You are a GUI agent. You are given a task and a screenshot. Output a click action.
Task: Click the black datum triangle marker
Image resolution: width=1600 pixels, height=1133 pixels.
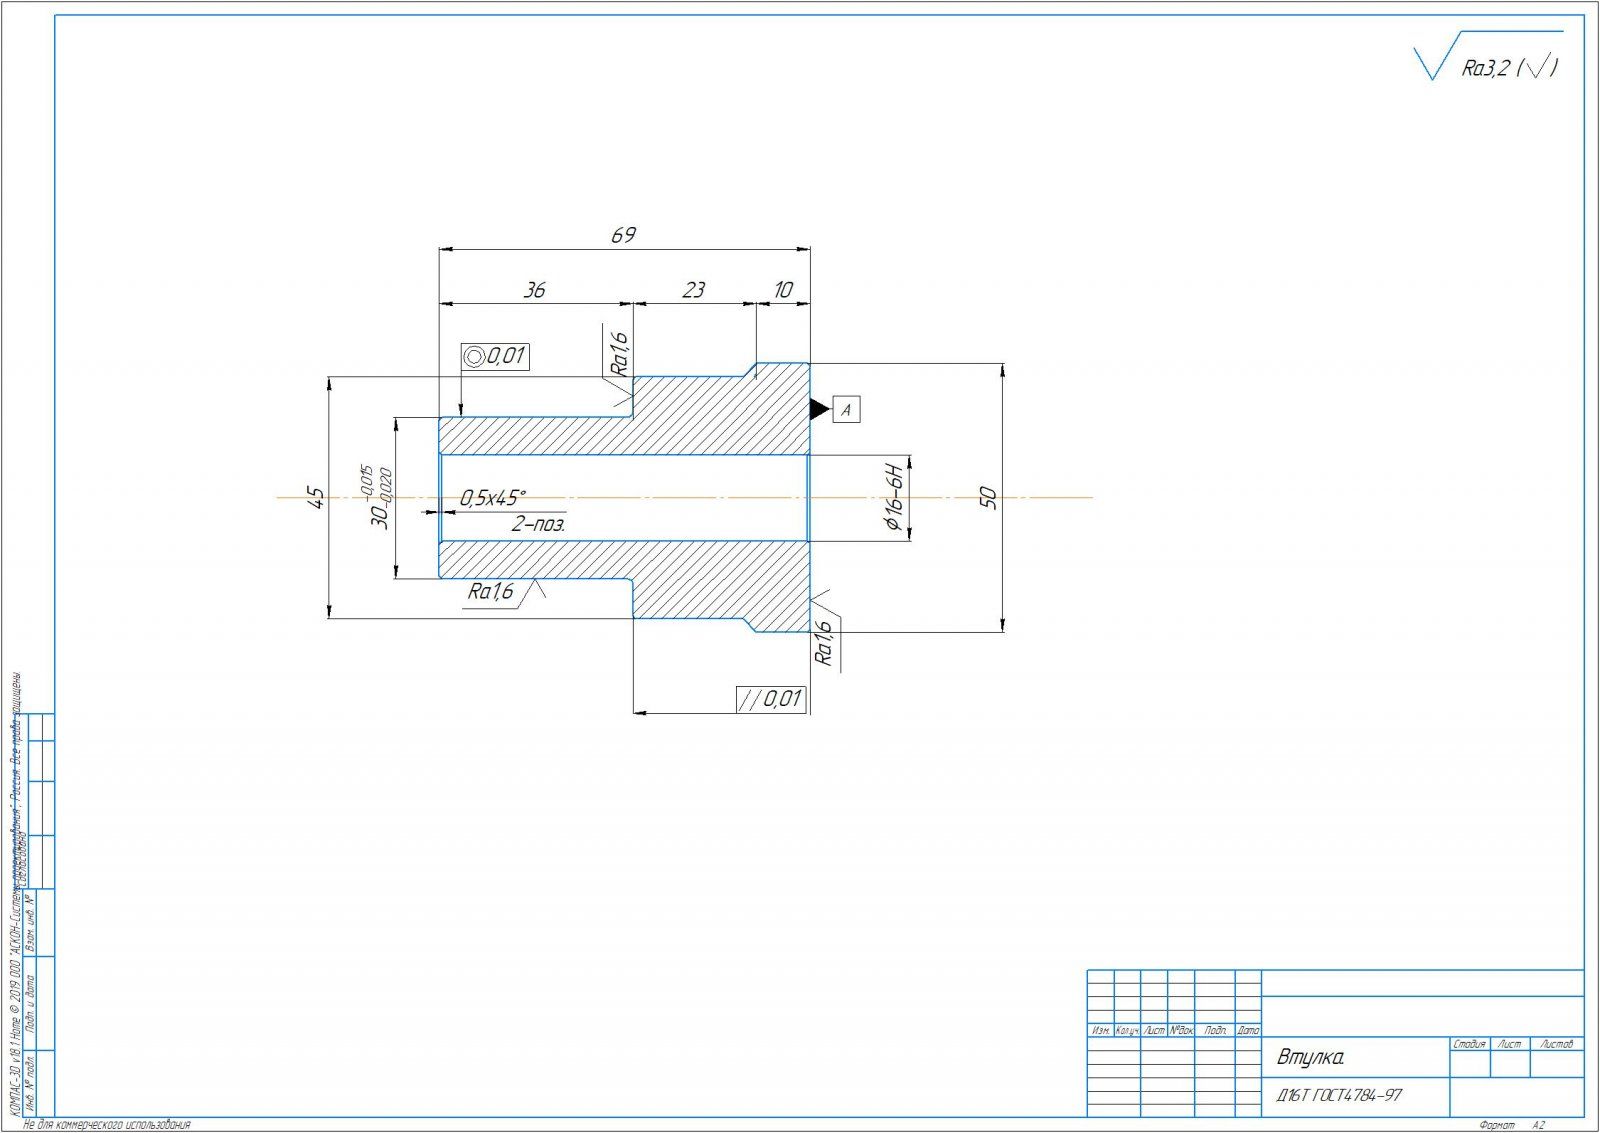pos(819,409)
